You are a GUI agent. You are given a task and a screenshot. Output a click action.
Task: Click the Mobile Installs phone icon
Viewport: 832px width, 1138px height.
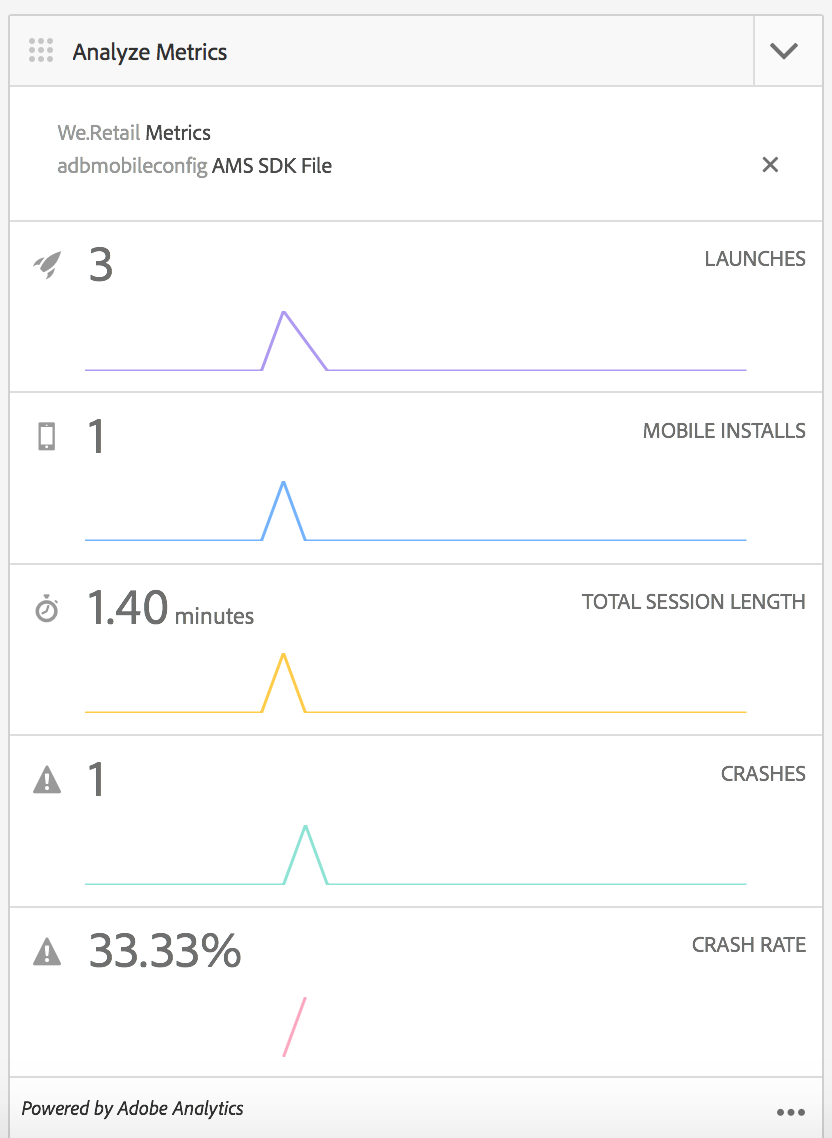[46, 437]
